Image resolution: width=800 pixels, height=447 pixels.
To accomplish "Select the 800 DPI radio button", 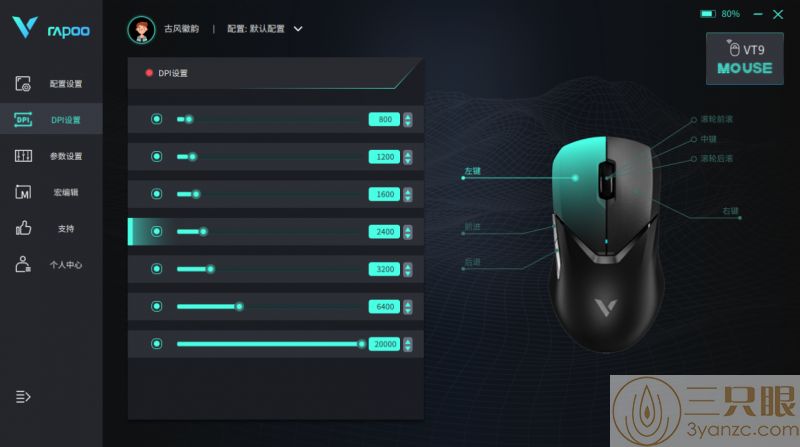I will [x=157, y=119].
